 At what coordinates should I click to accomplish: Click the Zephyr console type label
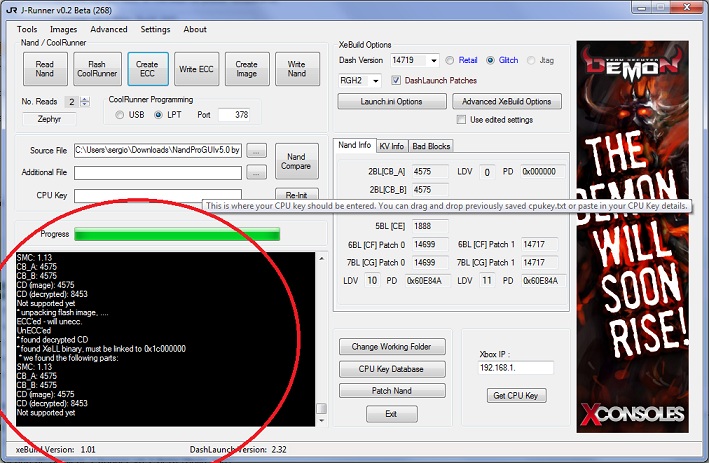point(49,119)
